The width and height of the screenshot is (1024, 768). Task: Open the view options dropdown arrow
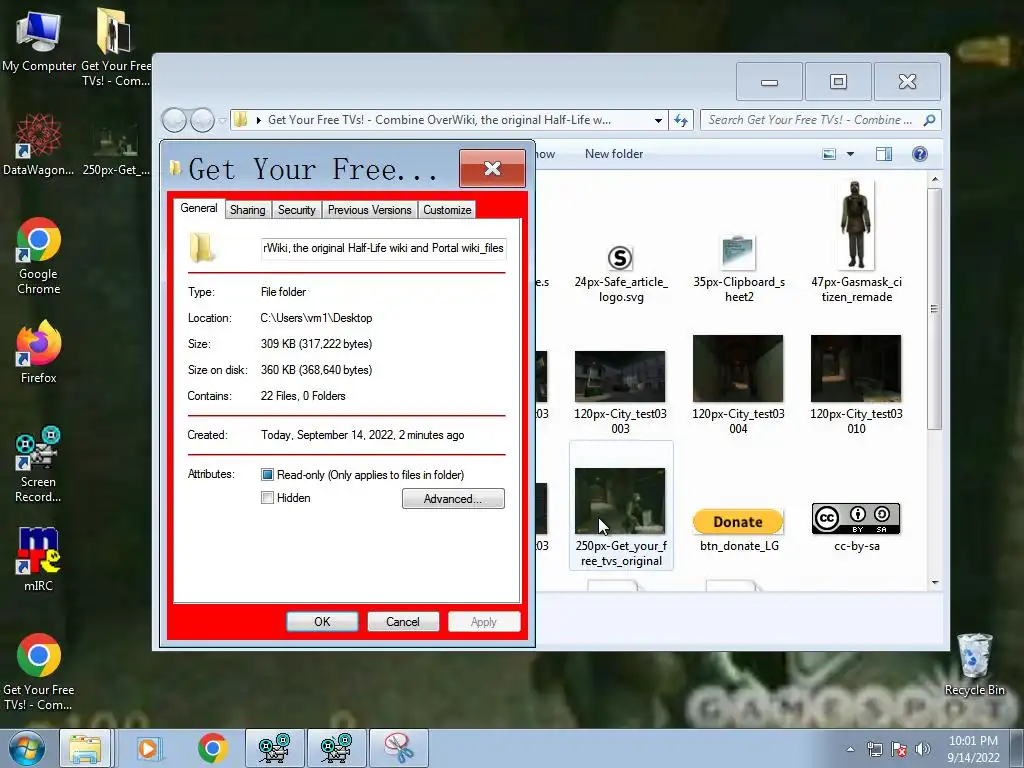(x=850, y=154)
